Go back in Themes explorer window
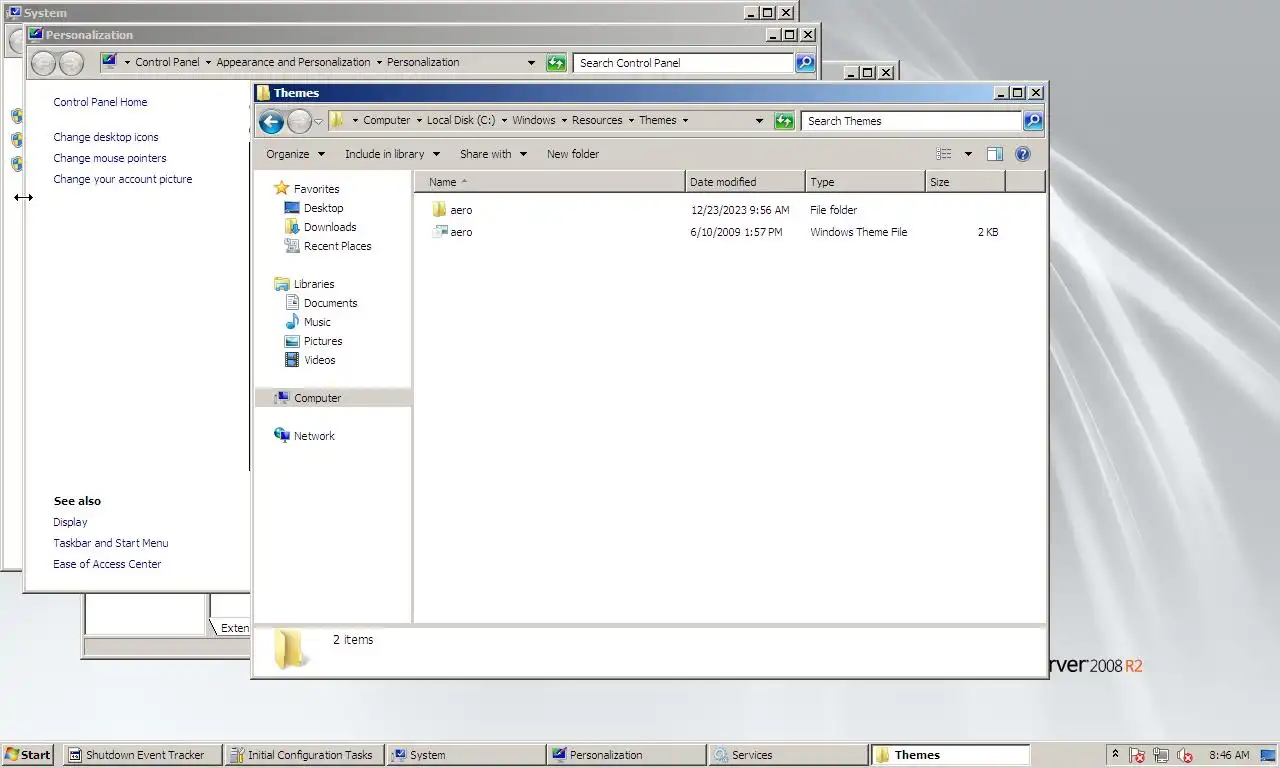Image resolution: width=1280 pixels, height=768 pixels. point(271,121)
